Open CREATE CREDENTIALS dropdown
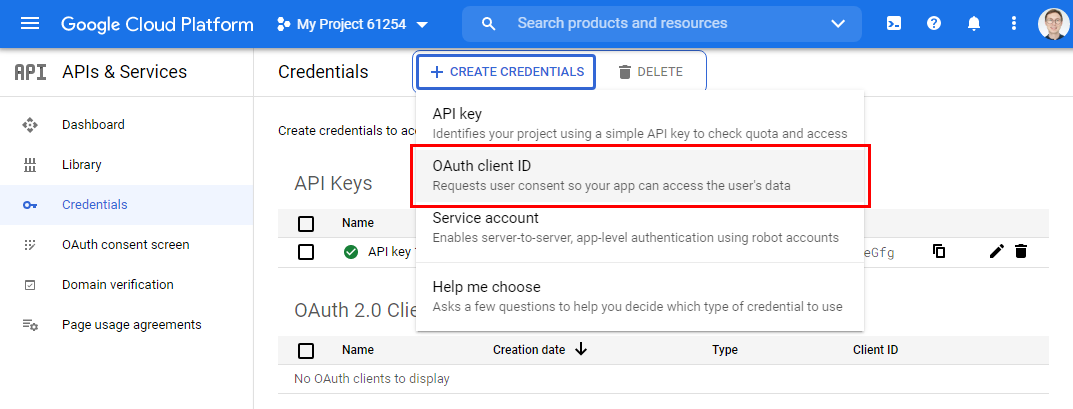This screenshot has height=409, width=1073. pyautogui.click(x=506, y=72)
